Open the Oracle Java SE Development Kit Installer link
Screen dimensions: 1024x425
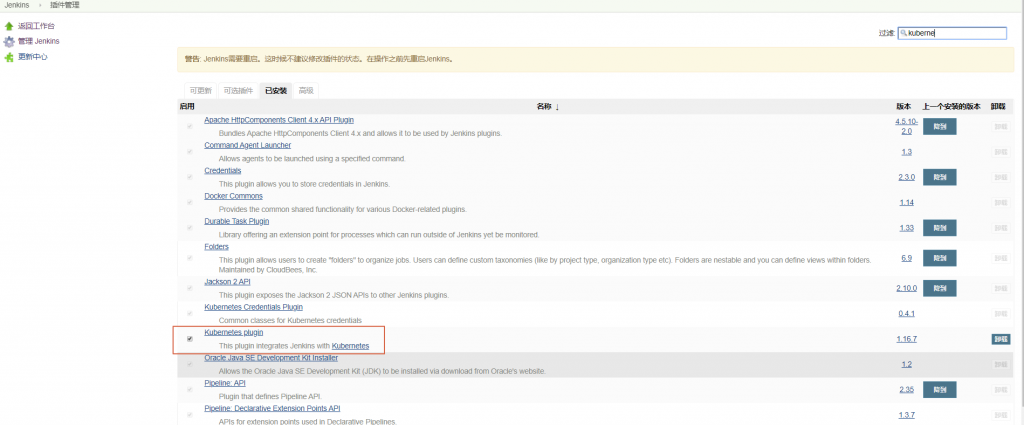(x=271, y=358)
